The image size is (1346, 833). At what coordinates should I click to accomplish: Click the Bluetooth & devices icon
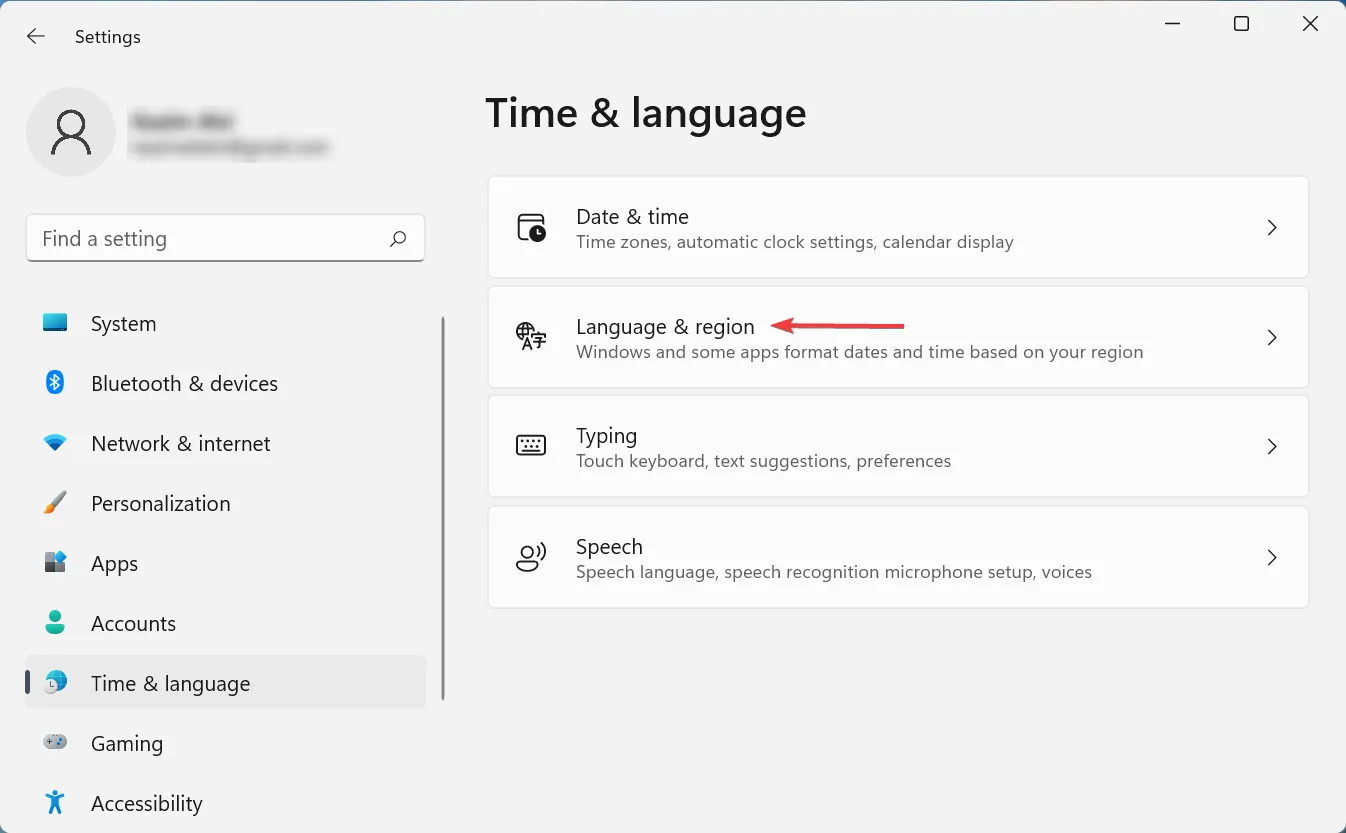point(55,383)
